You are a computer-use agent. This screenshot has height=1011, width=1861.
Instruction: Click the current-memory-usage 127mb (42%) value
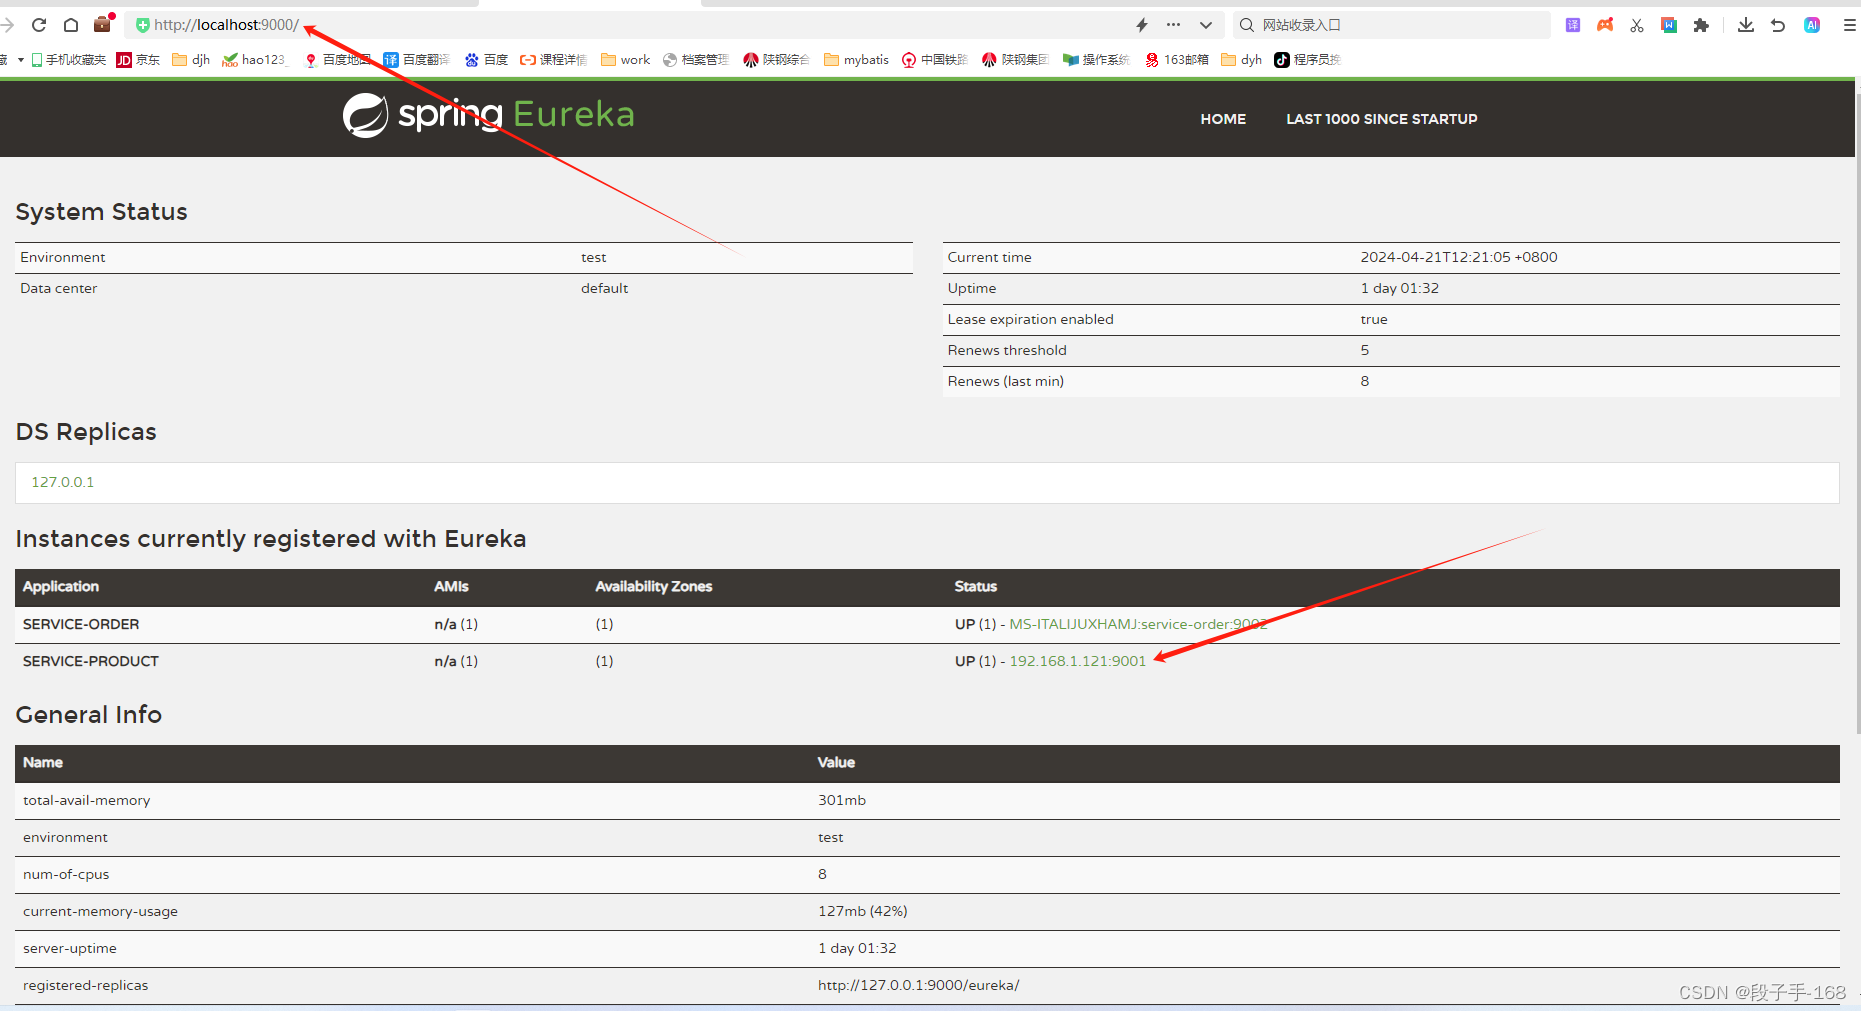tap(862, 911)
